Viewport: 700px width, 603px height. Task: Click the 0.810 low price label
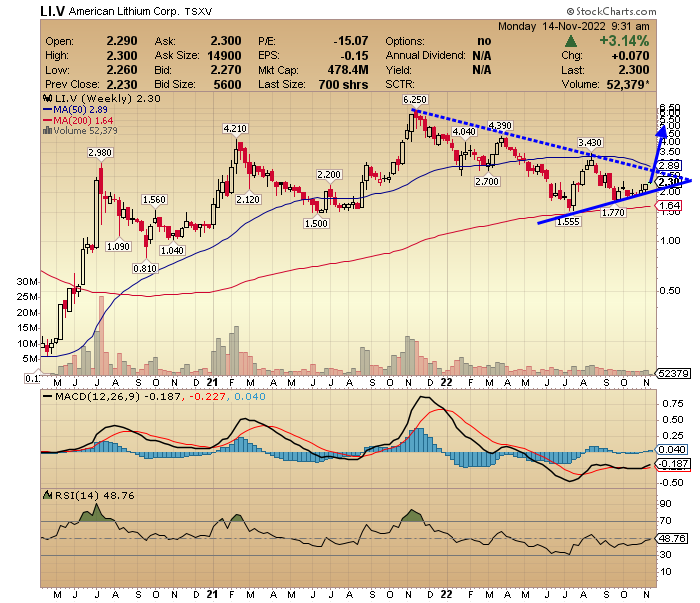(145, 269)
